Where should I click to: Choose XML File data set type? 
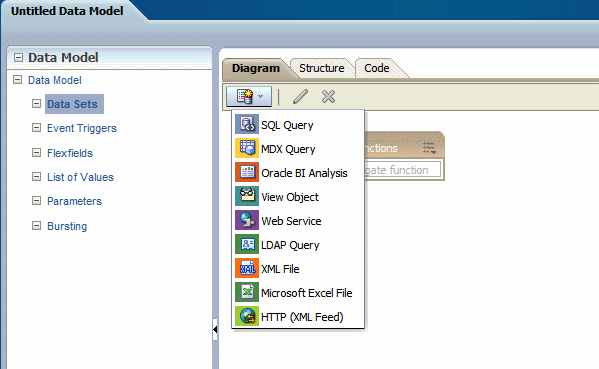click(x=298, y=269)
